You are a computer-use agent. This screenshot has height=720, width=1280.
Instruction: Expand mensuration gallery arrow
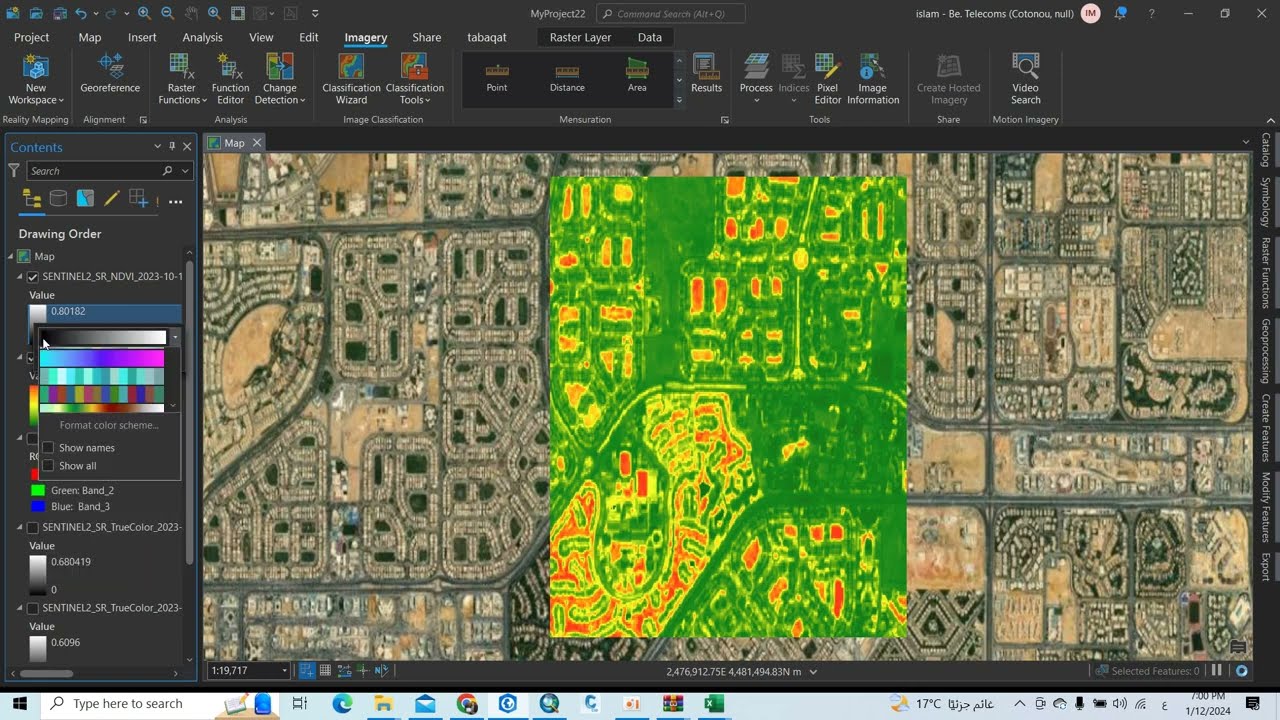click(x=679, y=100)
